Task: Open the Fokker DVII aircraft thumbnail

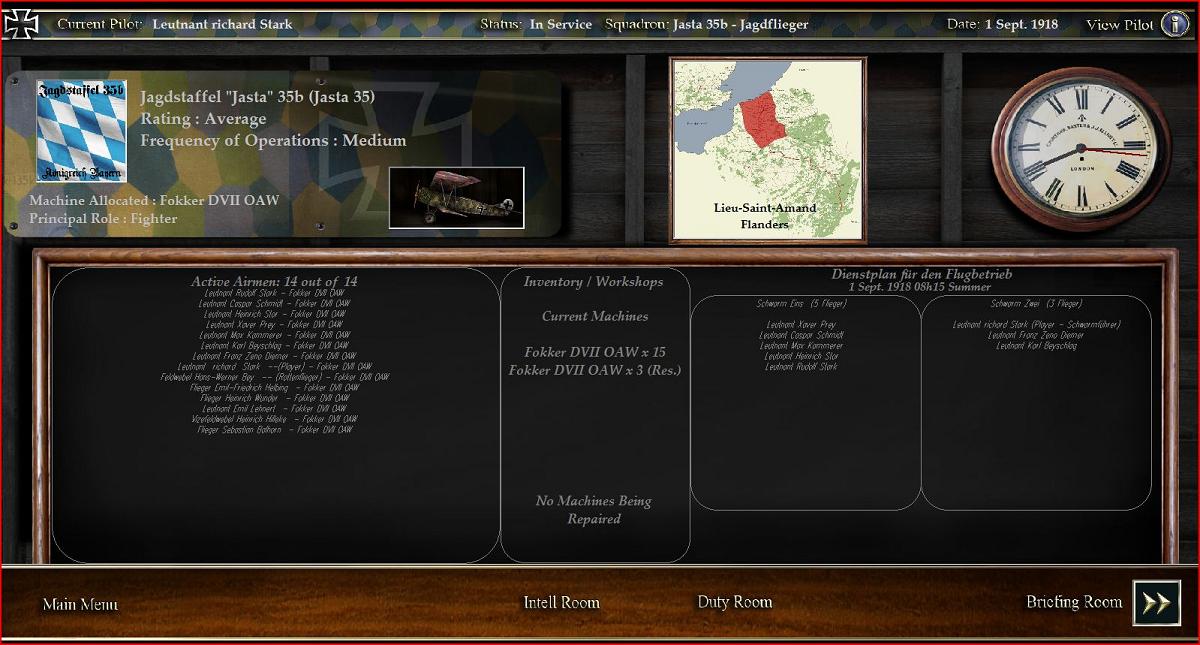Action: coord(457,198)
